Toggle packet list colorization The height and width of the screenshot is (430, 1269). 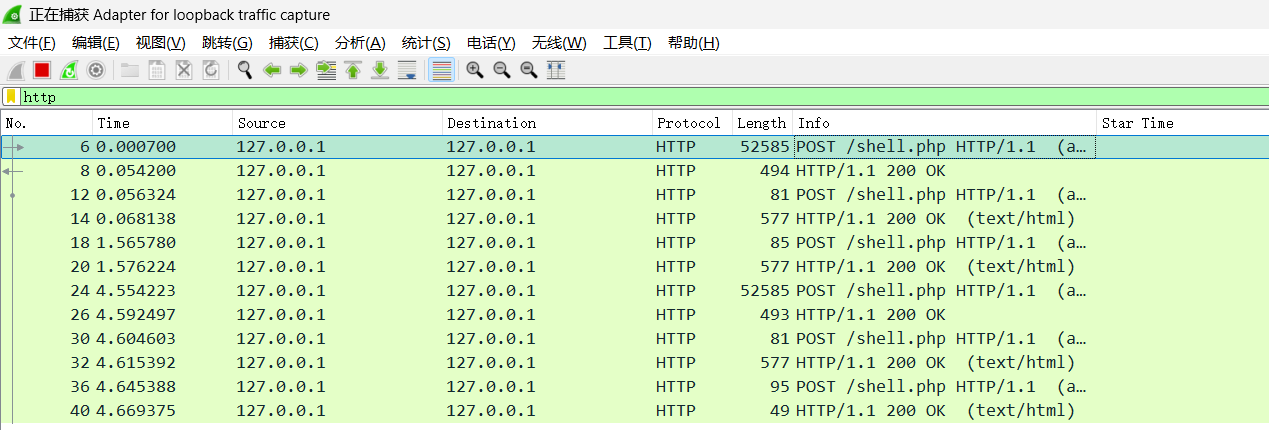(x=441, y=70)
